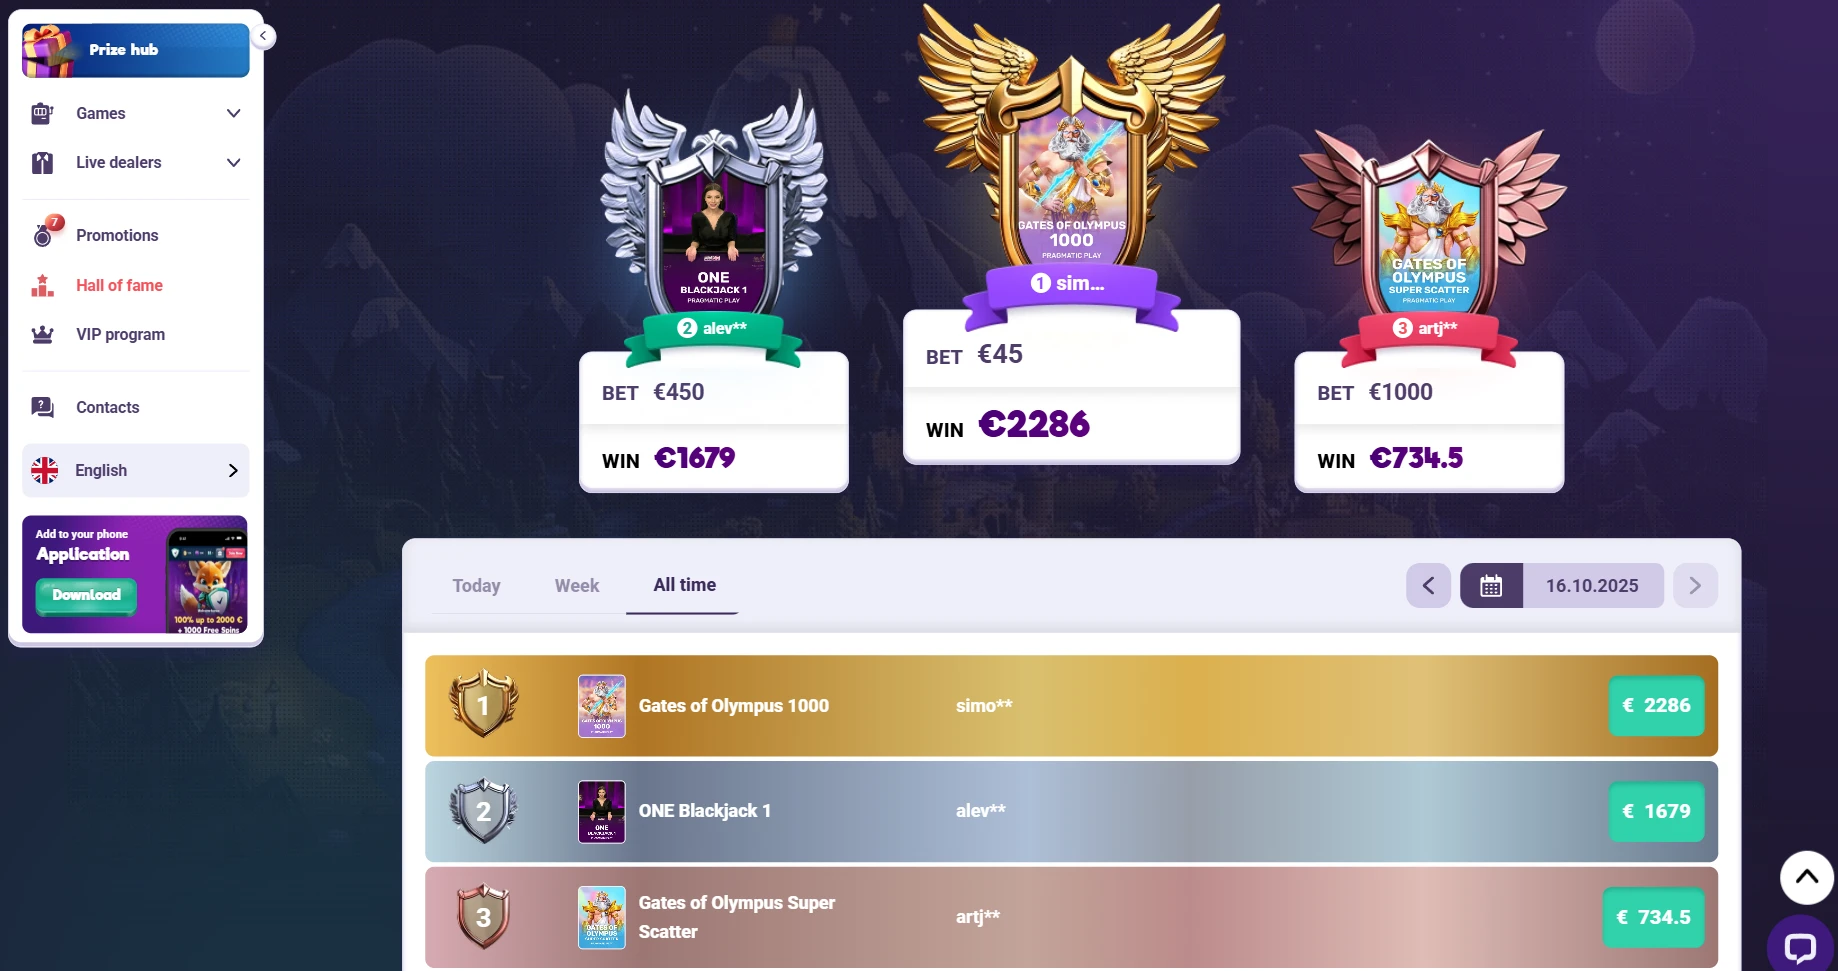Click the 16.10.2025 date field
Image resolution: width=1838 pixels, height=971 pixels.
1592,586
